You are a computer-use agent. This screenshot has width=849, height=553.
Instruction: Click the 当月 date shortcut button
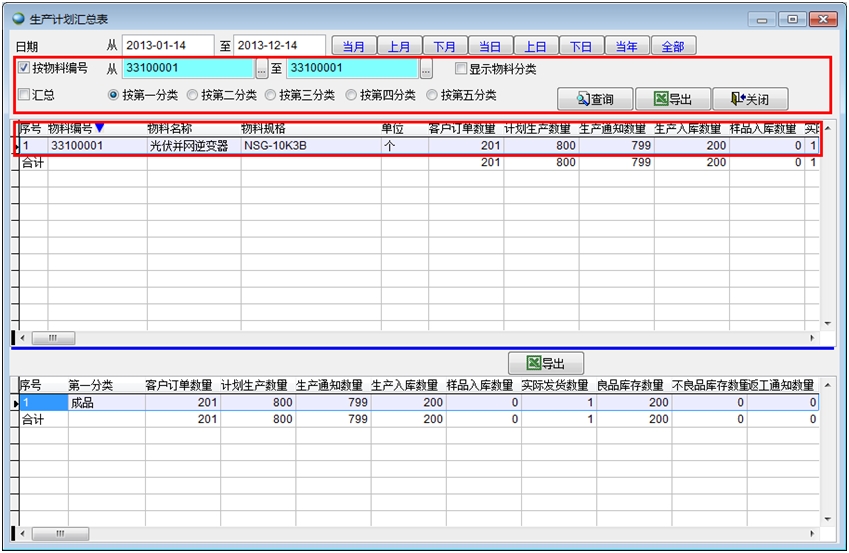tap(354, 46)
